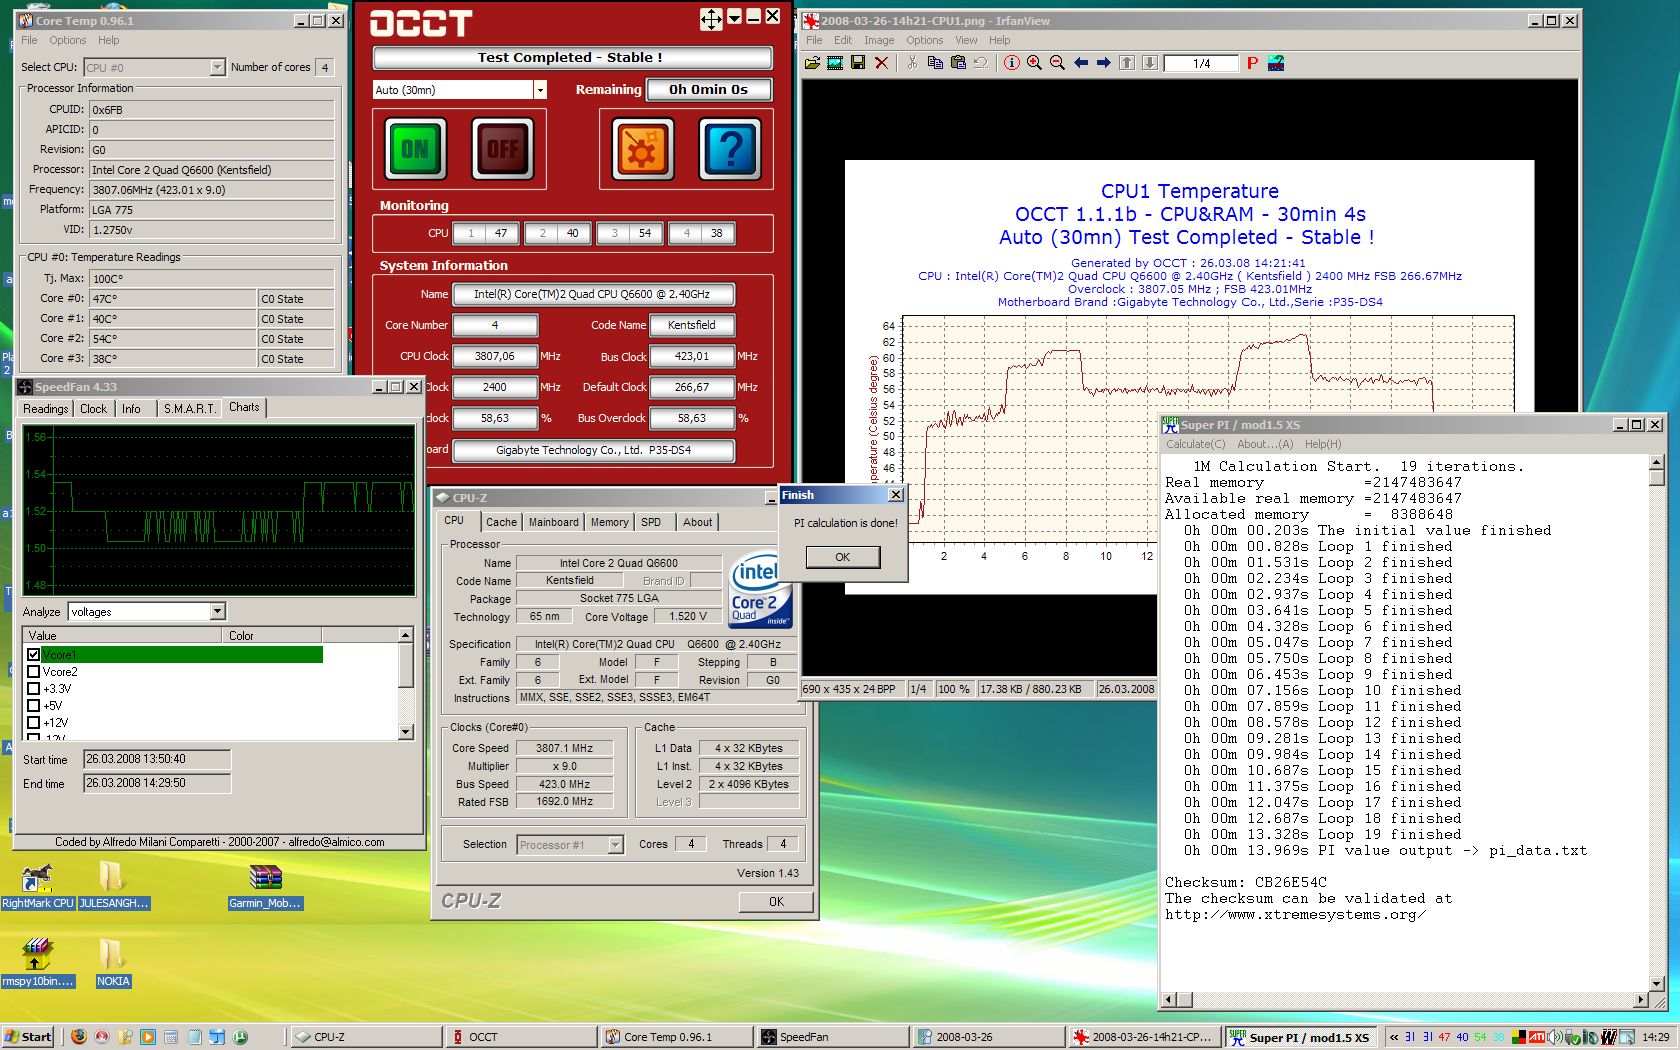The height and width of the screenshot is (1050, 1680).
Task: Click IrfanView red P properties icon
Action: [1252, 63]
